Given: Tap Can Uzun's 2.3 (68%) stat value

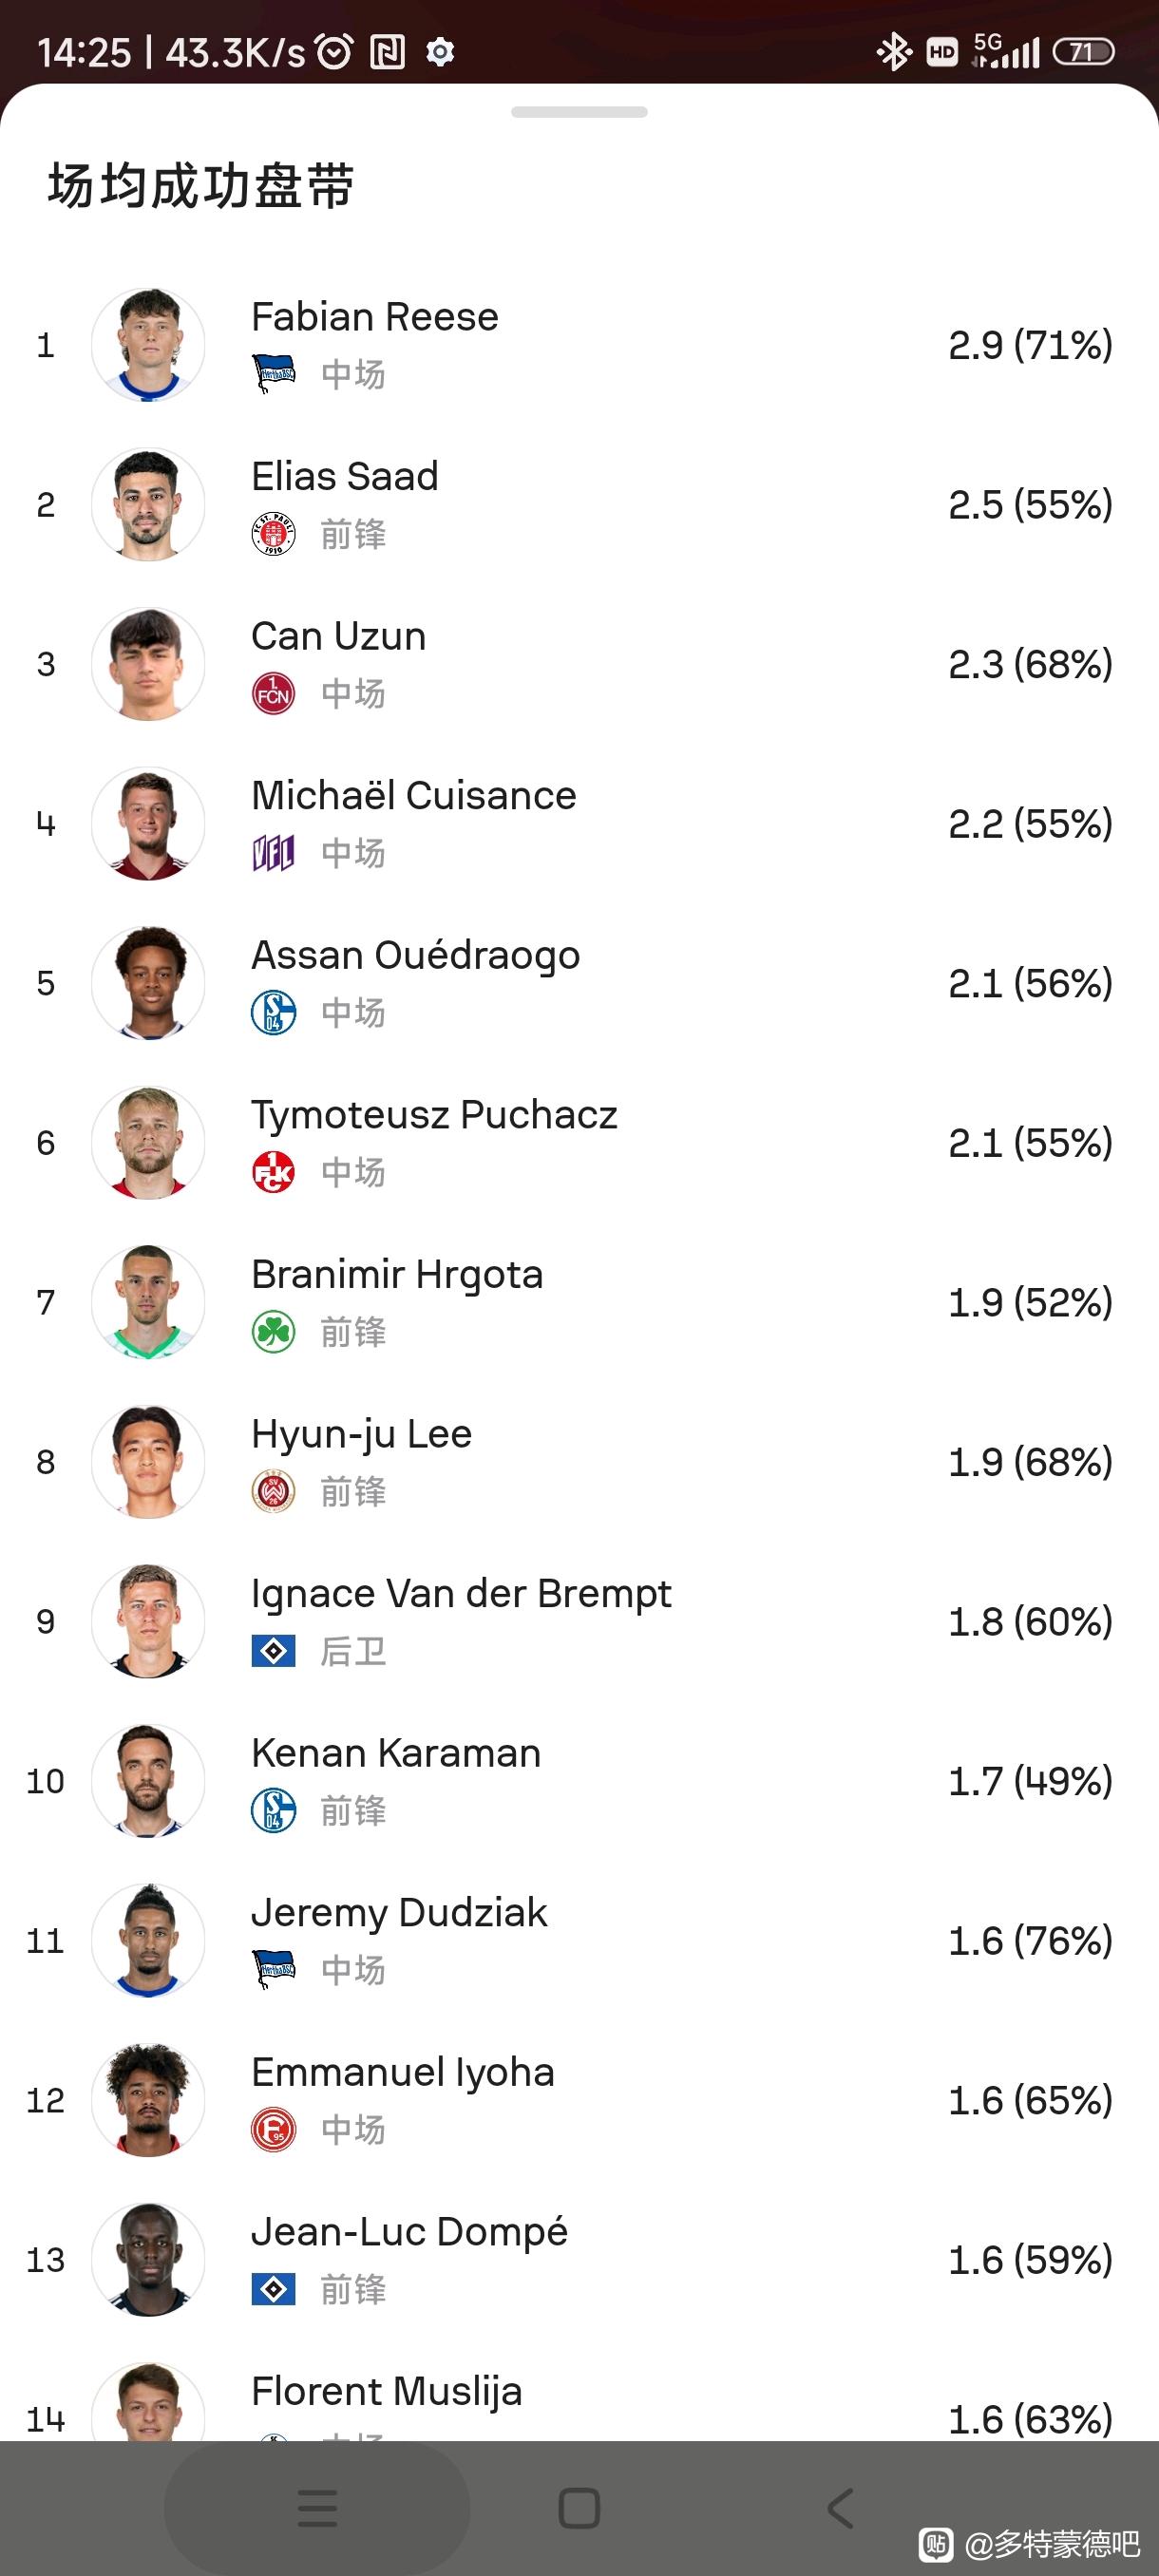Looking at the screenshot, I should click(1030, 664).
